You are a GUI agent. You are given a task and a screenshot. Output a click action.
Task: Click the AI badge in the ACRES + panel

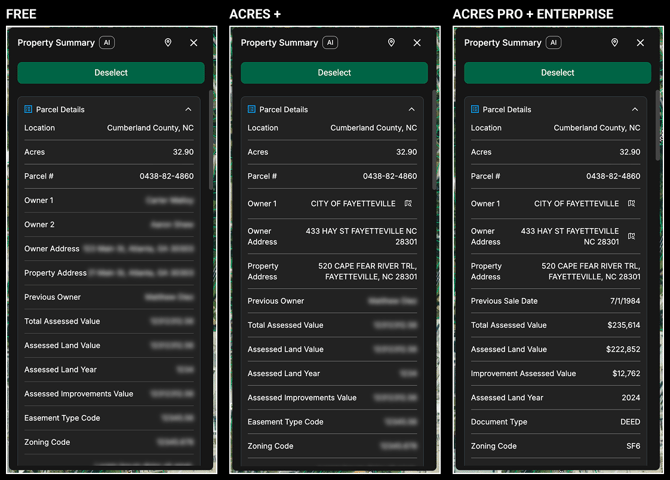pos(330,43)
